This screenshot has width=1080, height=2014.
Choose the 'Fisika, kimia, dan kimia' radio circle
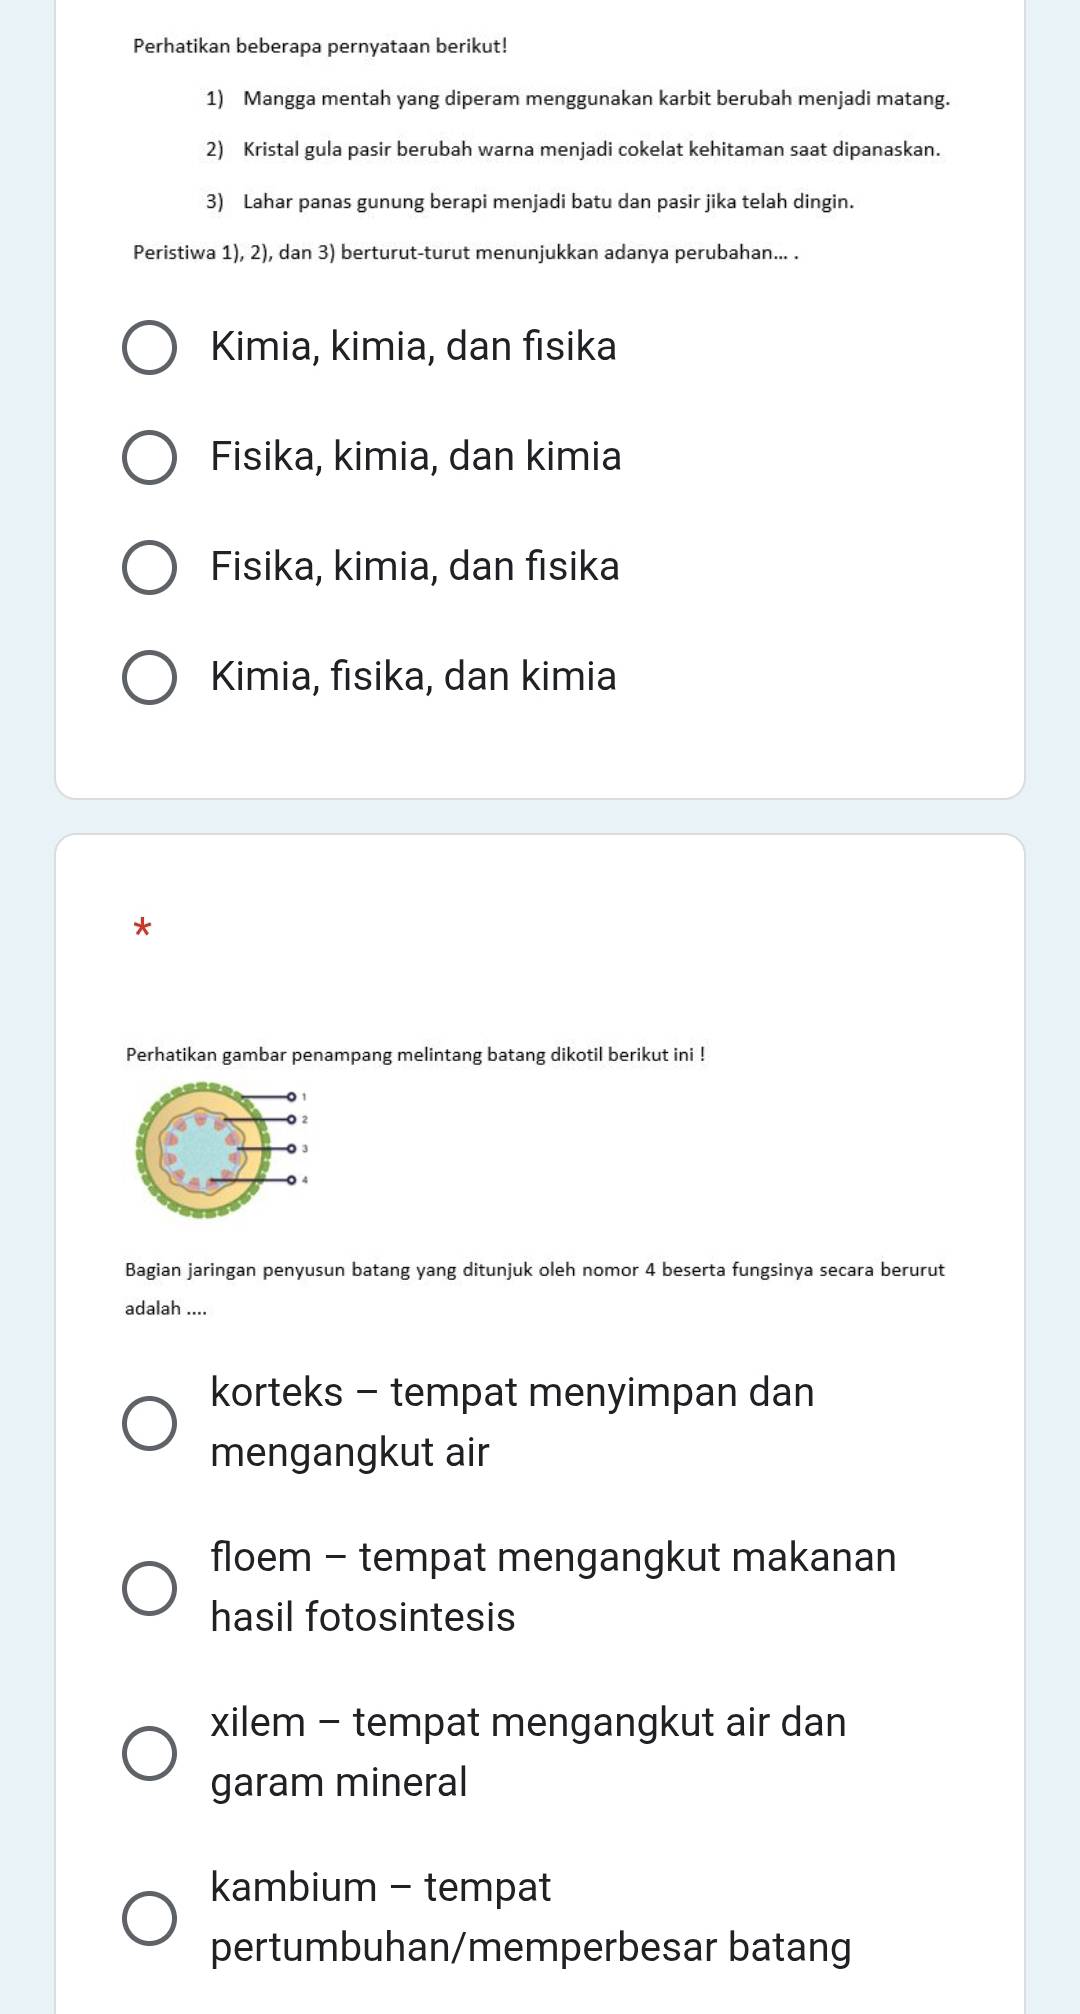149,458
